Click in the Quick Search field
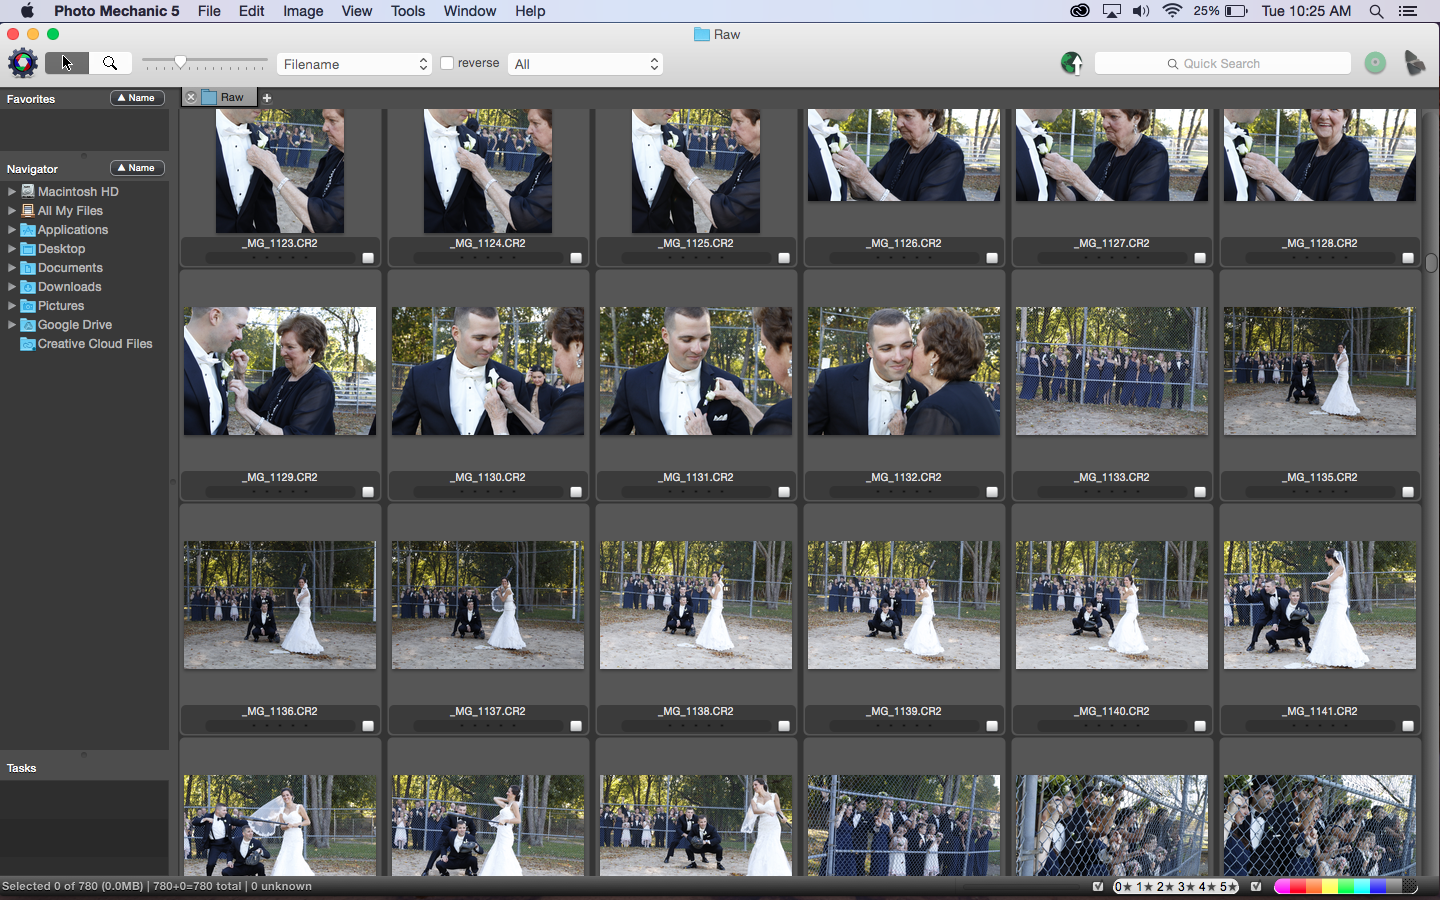Image resolution: width=1440 pixels, height=900 pixels. click(x=1222, y=63)
